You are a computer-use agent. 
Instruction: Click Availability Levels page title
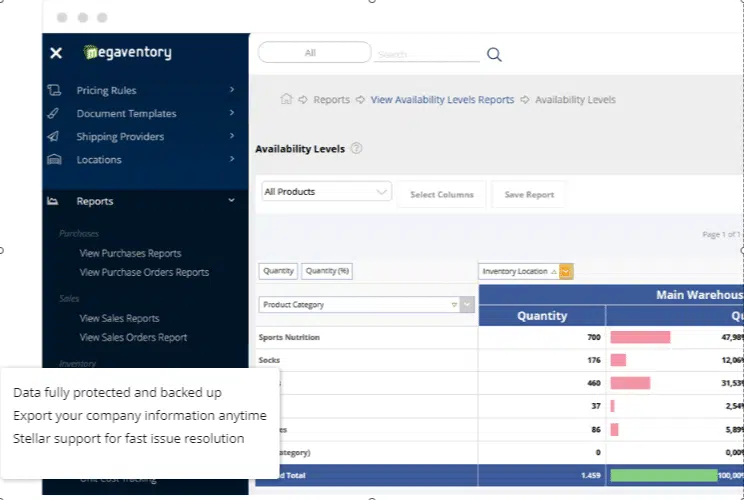pyautogui.click(x=300, y=149)
